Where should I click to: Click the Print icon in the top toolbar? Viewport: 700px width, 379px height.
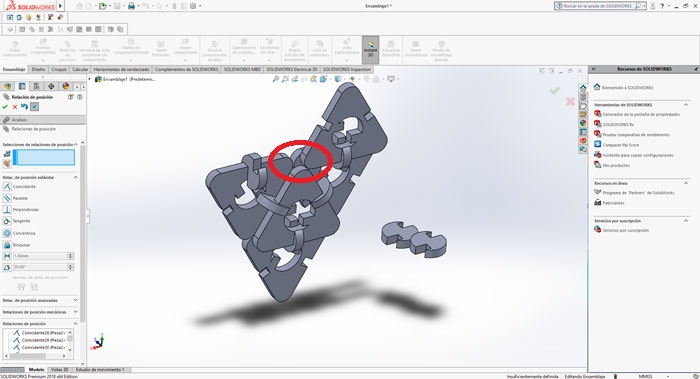(x=131, y=6)
